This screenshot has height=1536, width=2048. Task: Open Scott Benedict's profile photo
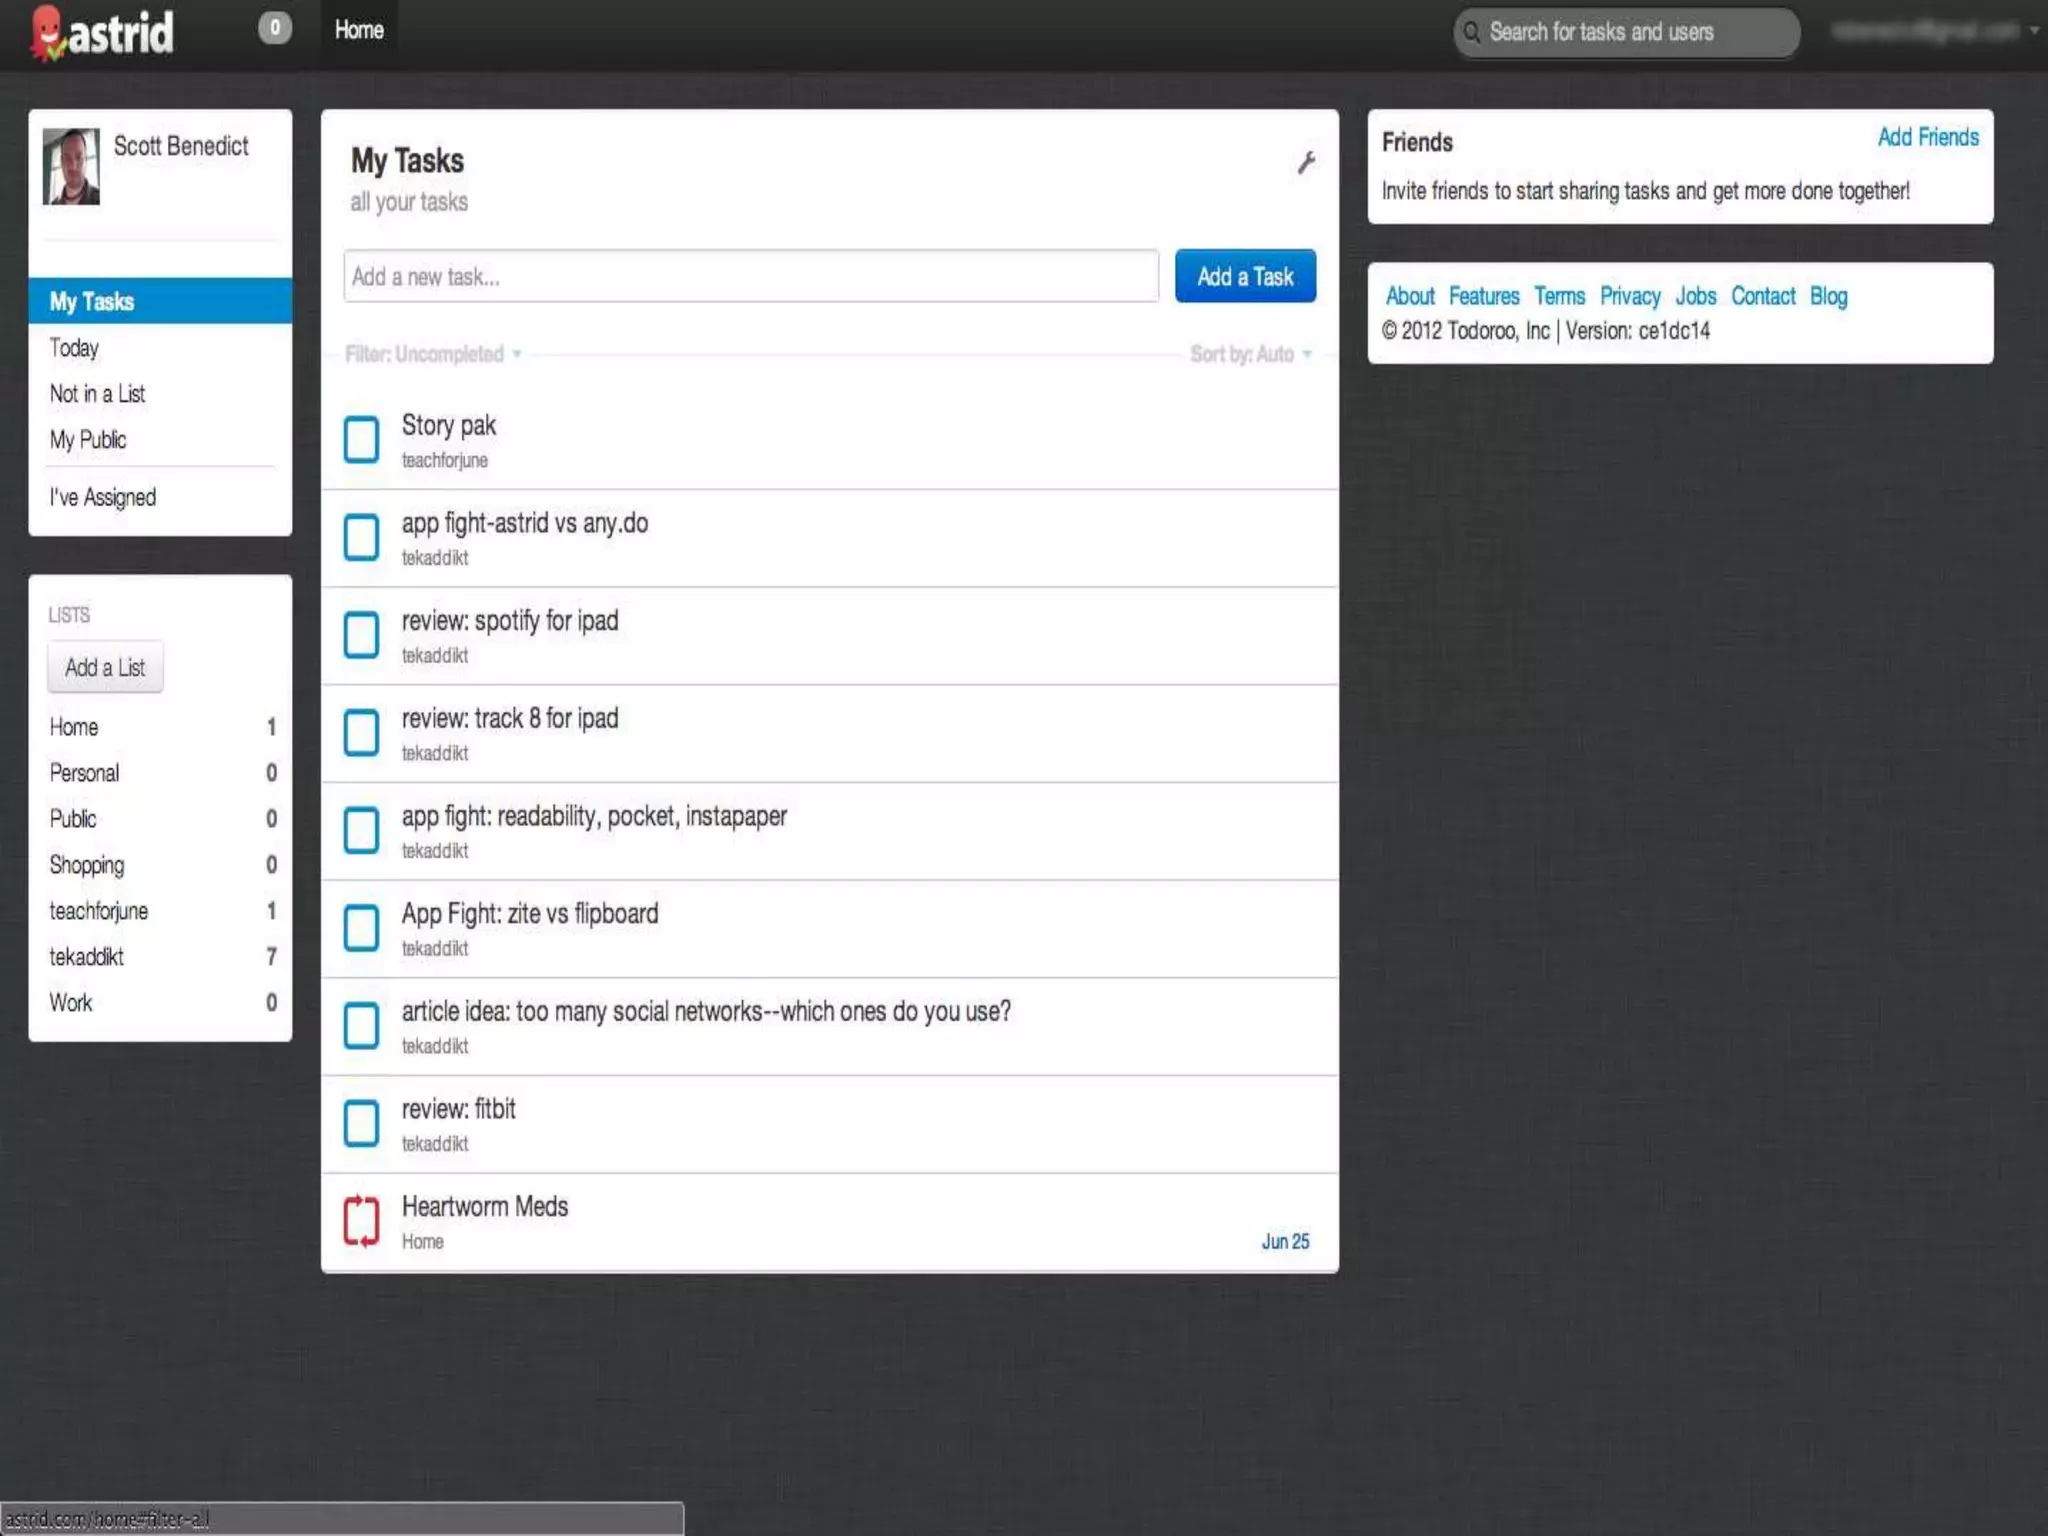71,166
